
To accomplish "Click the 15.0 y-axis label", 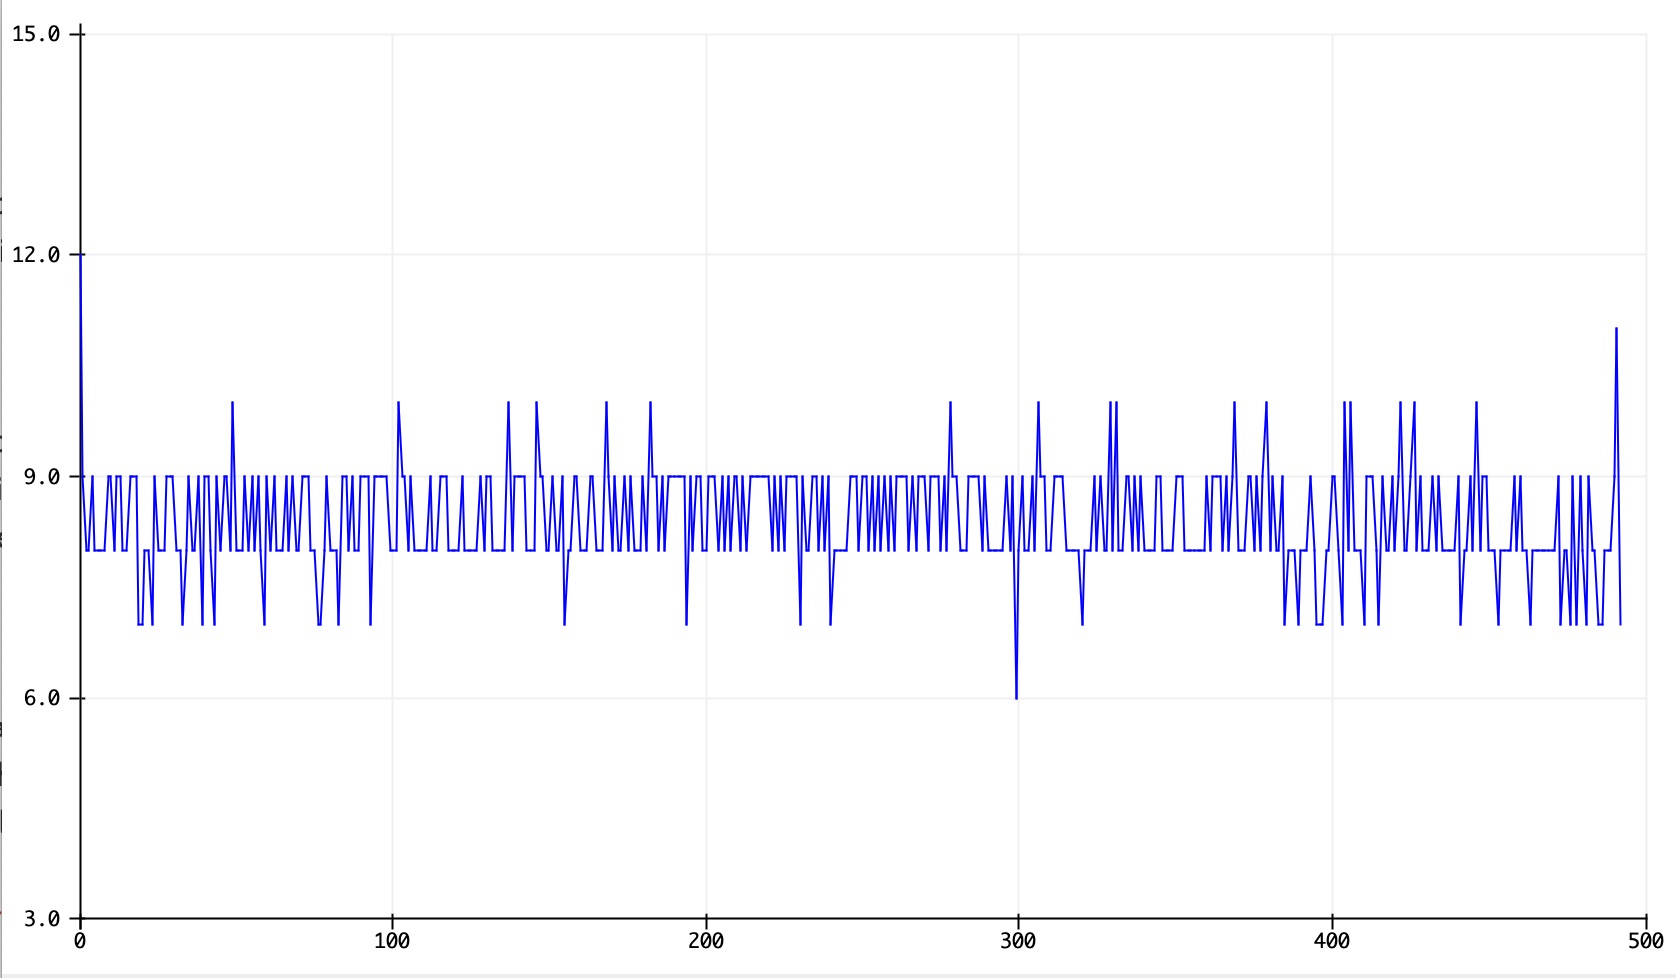I will (36, 34).
